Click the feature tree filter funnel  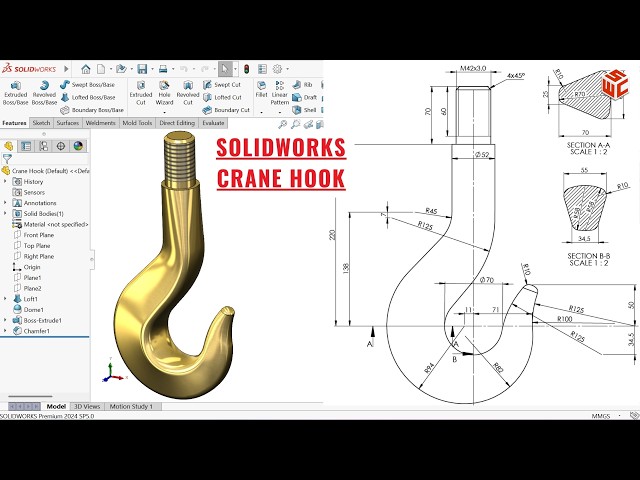coord(7,159)
